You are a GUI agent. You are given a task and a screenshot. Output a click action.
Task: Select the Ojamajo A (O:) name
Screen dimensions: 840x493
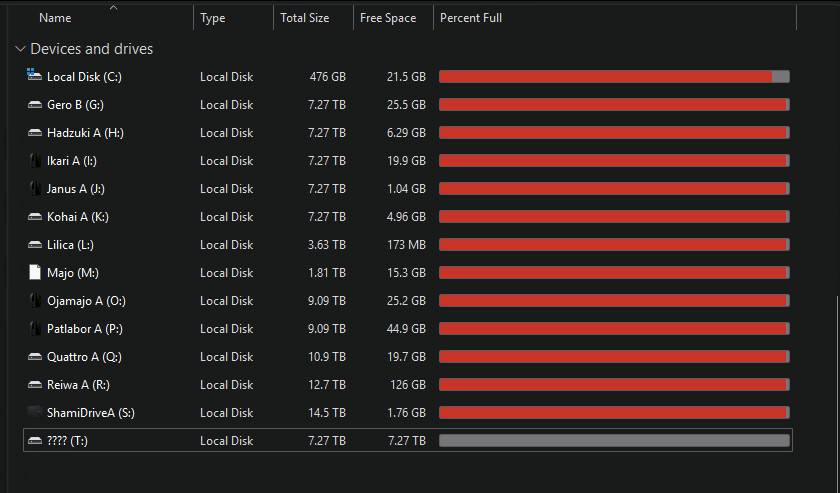click(x=86, y=301)
